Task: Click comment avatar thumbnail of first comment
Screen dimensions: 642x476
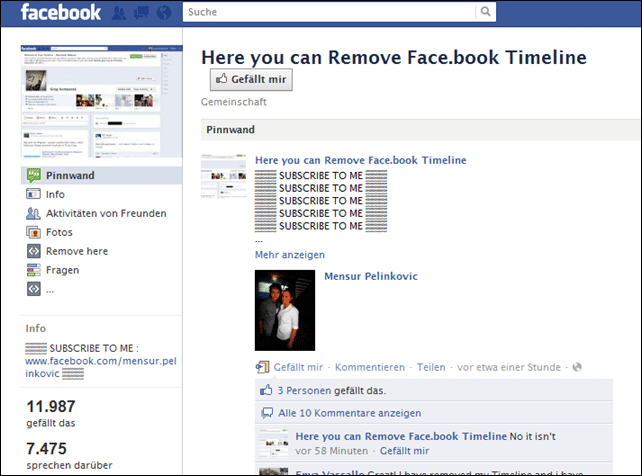Action: pos(274,443)
